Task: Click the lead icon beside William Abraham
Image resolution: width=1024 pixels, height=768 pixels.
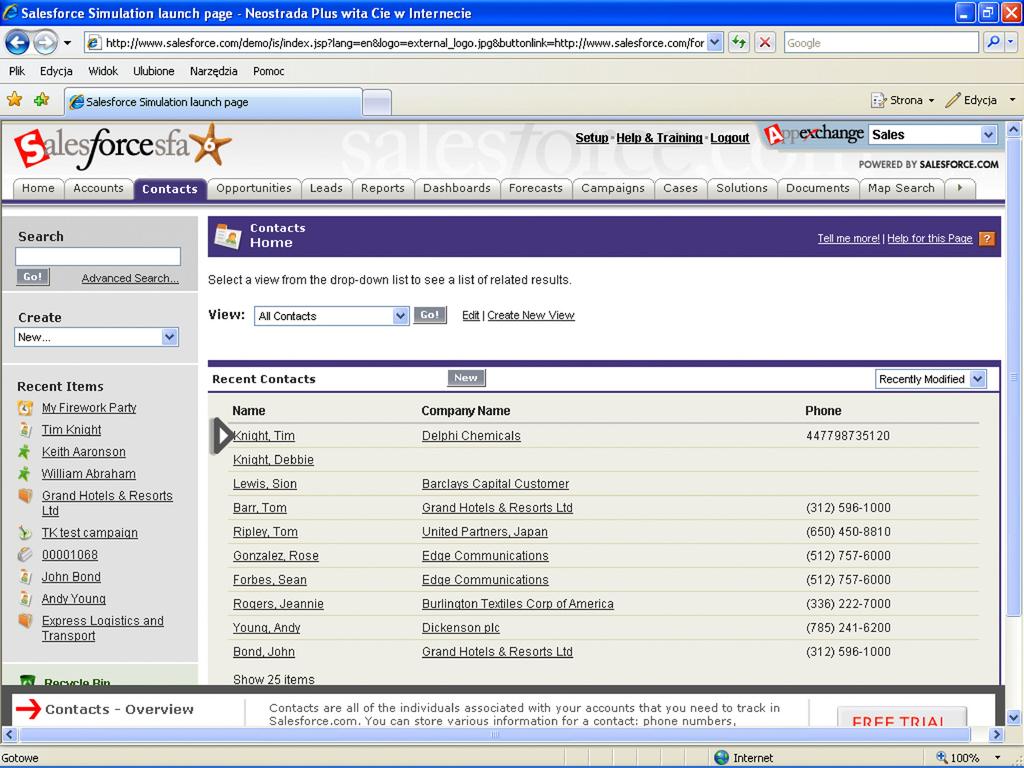Action: click(x=24, y=473)
